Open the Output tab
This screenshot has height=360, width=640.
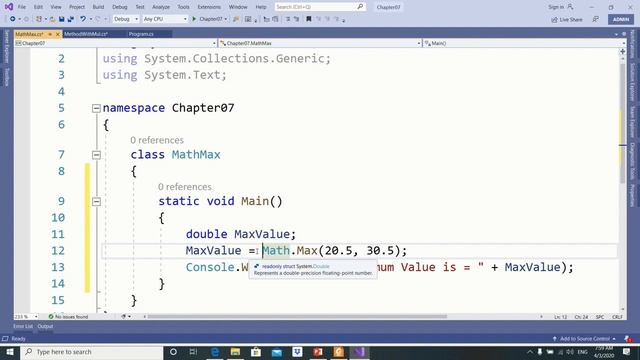coord(45,326)
